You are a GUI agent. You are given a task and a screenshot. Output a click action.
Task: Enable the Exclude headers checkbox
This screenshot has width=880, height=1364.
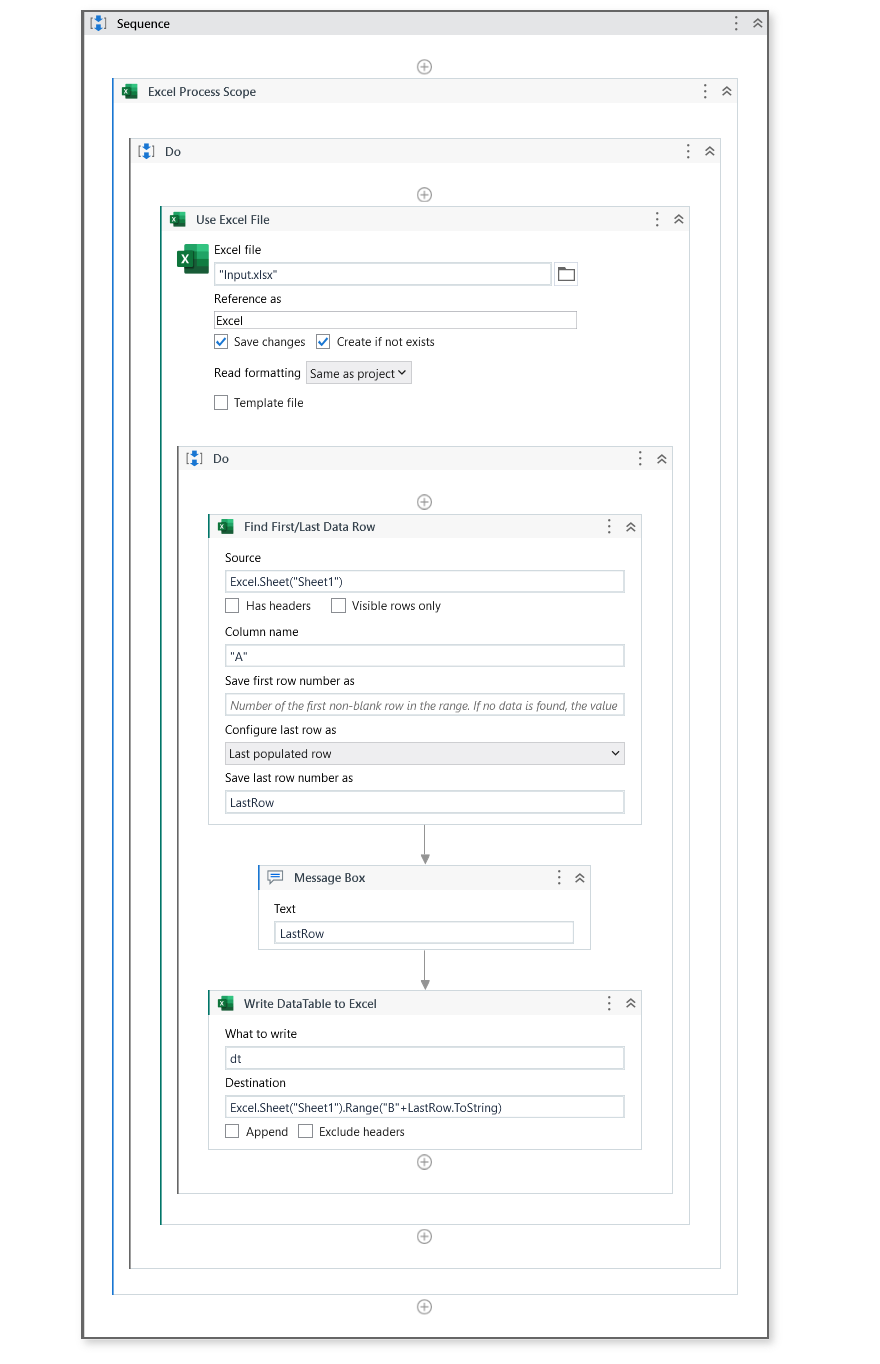click(305, 1132)
